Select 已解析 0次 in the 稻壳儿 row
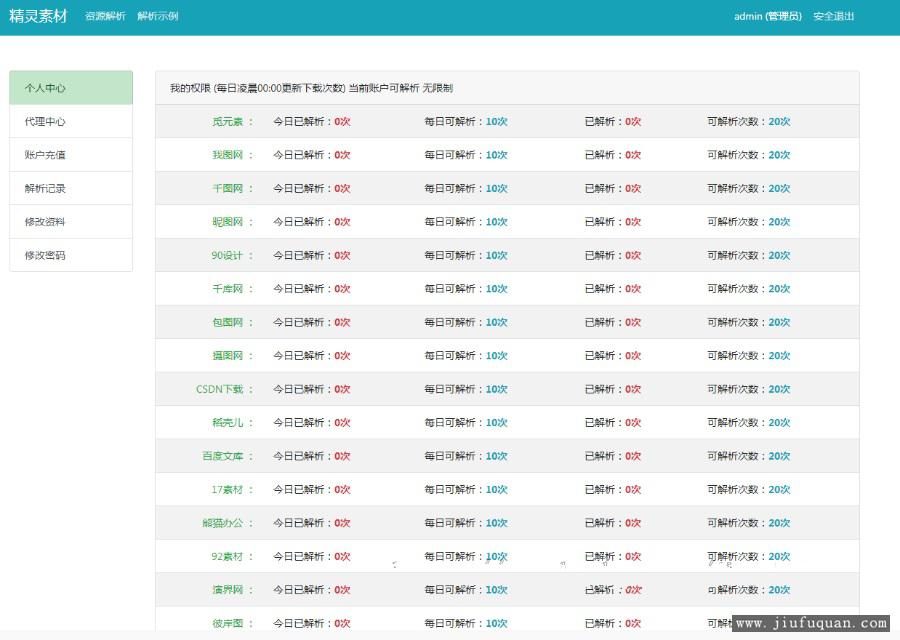The height and width of the screenshot is (640, 900). click(612, 422)
